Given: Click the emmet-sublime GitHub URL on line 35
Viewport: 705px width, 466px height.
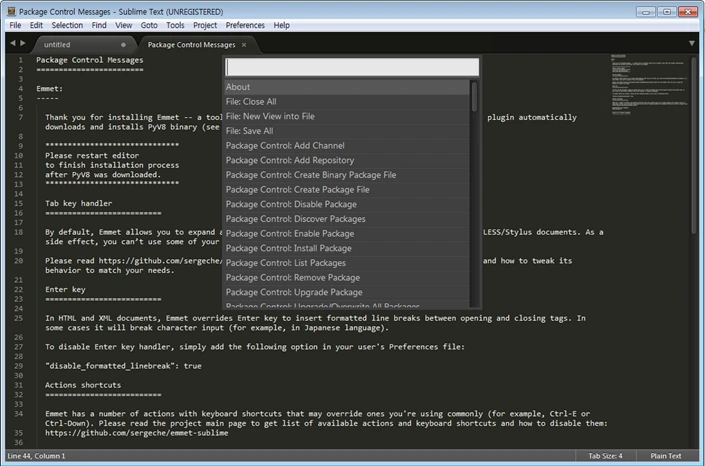Looking at the screenshot, I should point(137,433).
